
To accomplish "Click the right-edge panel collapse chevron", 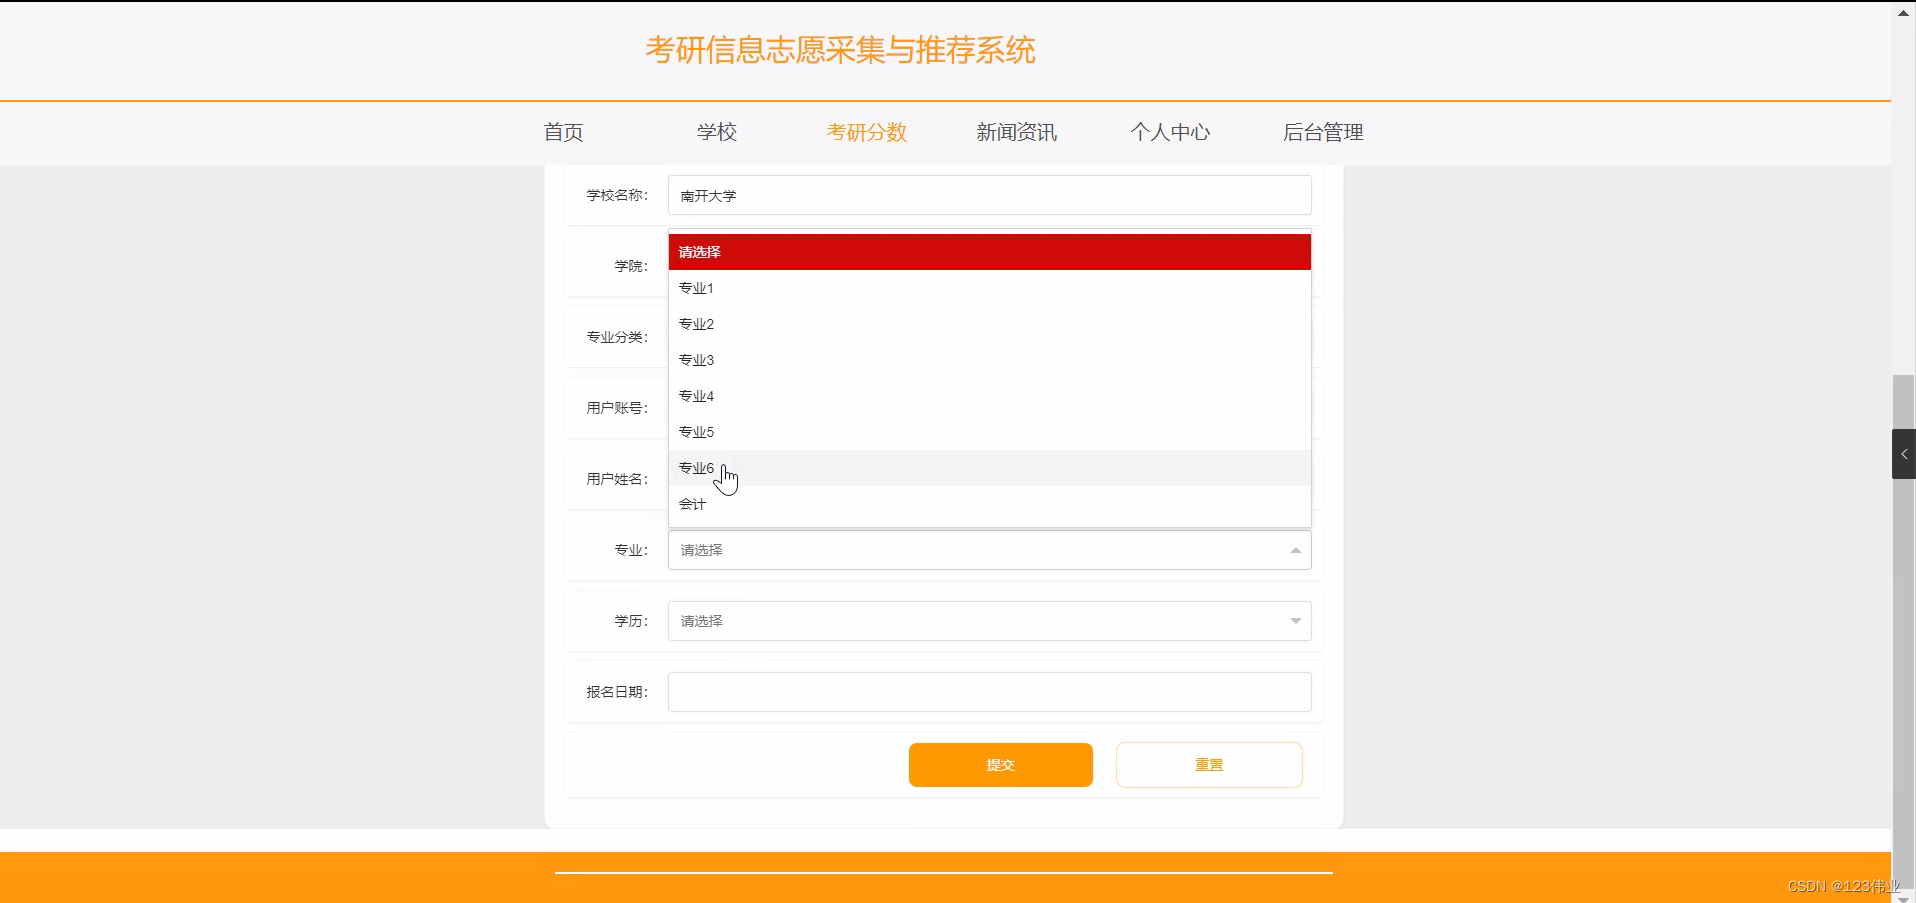I will coord(1904,453).
